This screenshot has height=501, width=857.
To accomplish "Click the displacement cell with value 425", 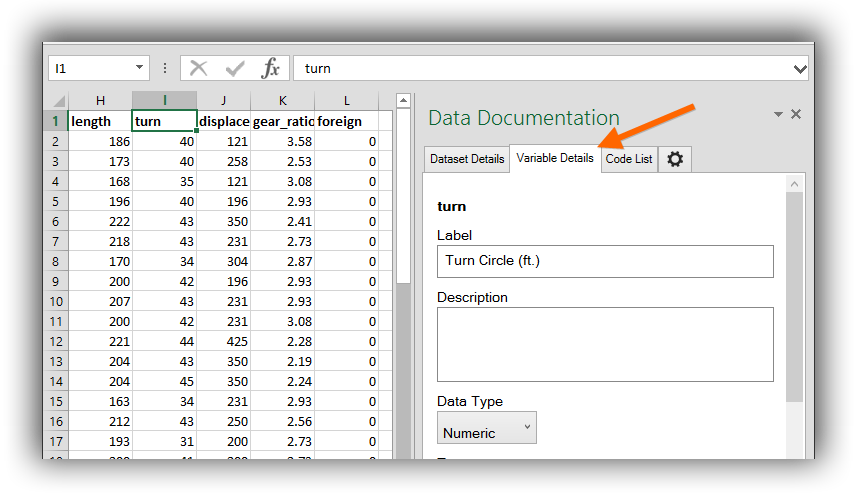I will pos(224,341).
